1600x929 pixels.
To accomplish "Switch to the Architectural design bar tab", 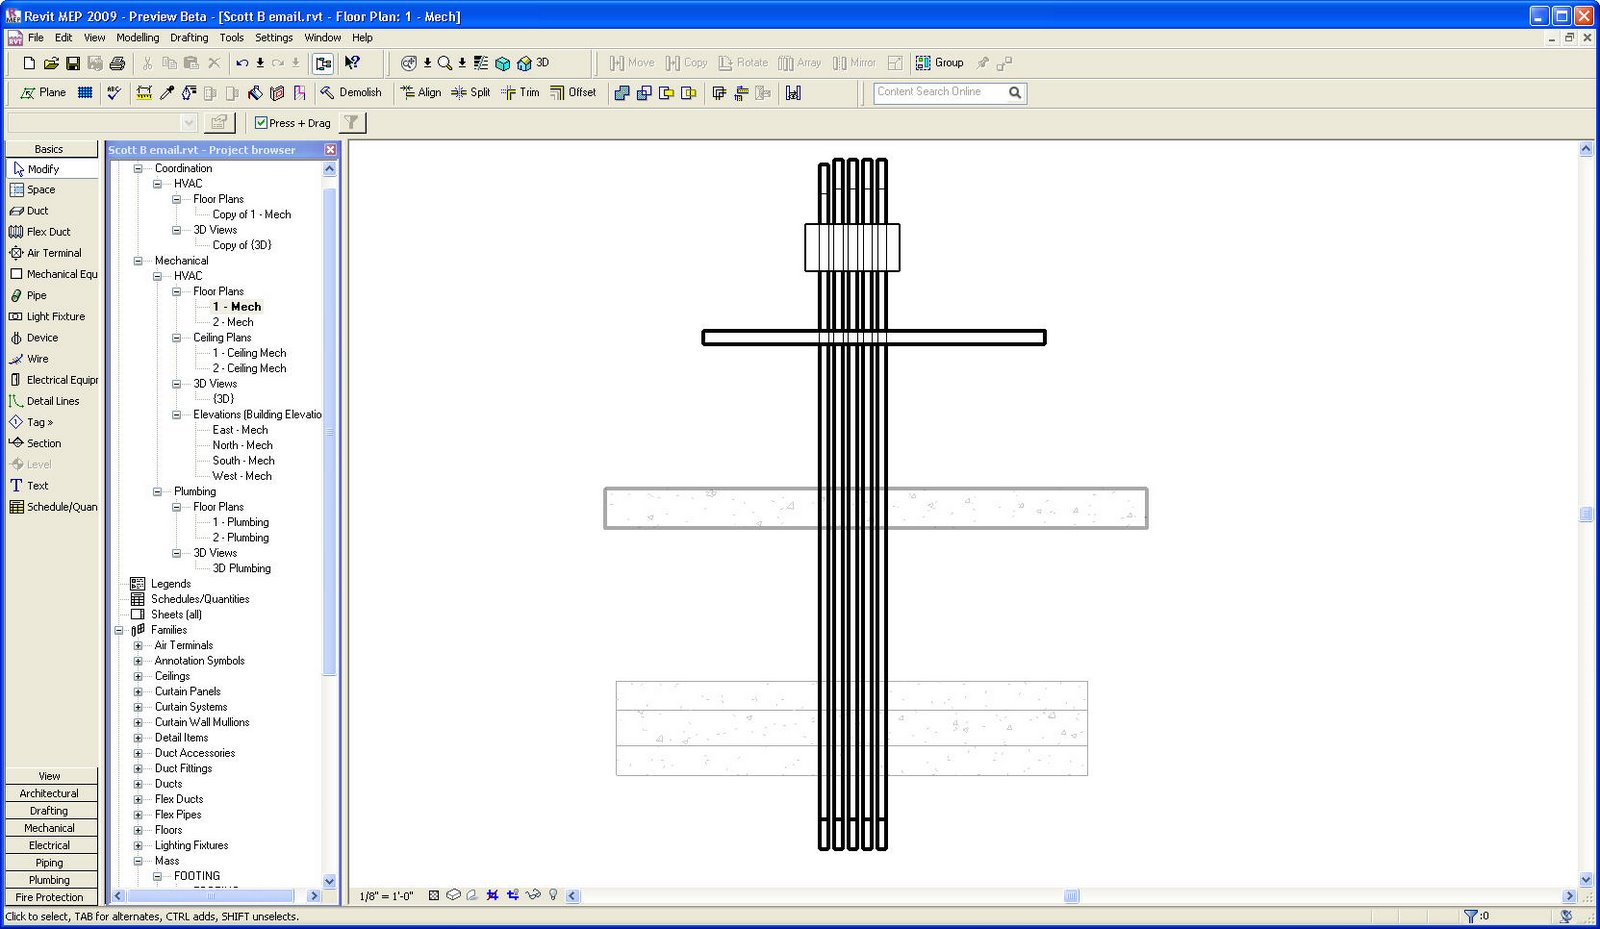I will pyautogui.click(x=50, y=794).
